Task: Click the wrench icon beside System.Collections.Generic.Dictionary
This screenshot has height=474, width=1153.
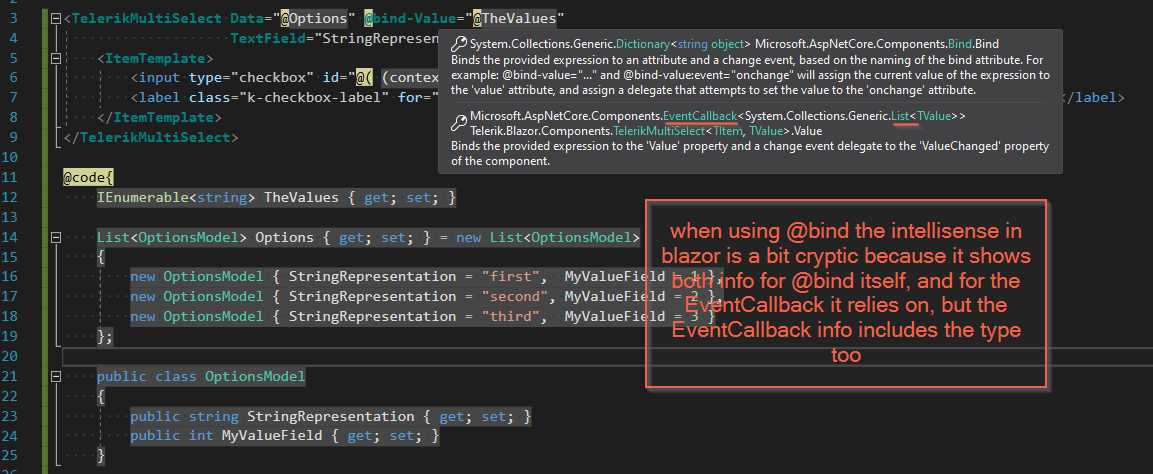Action: click(459, 45)
